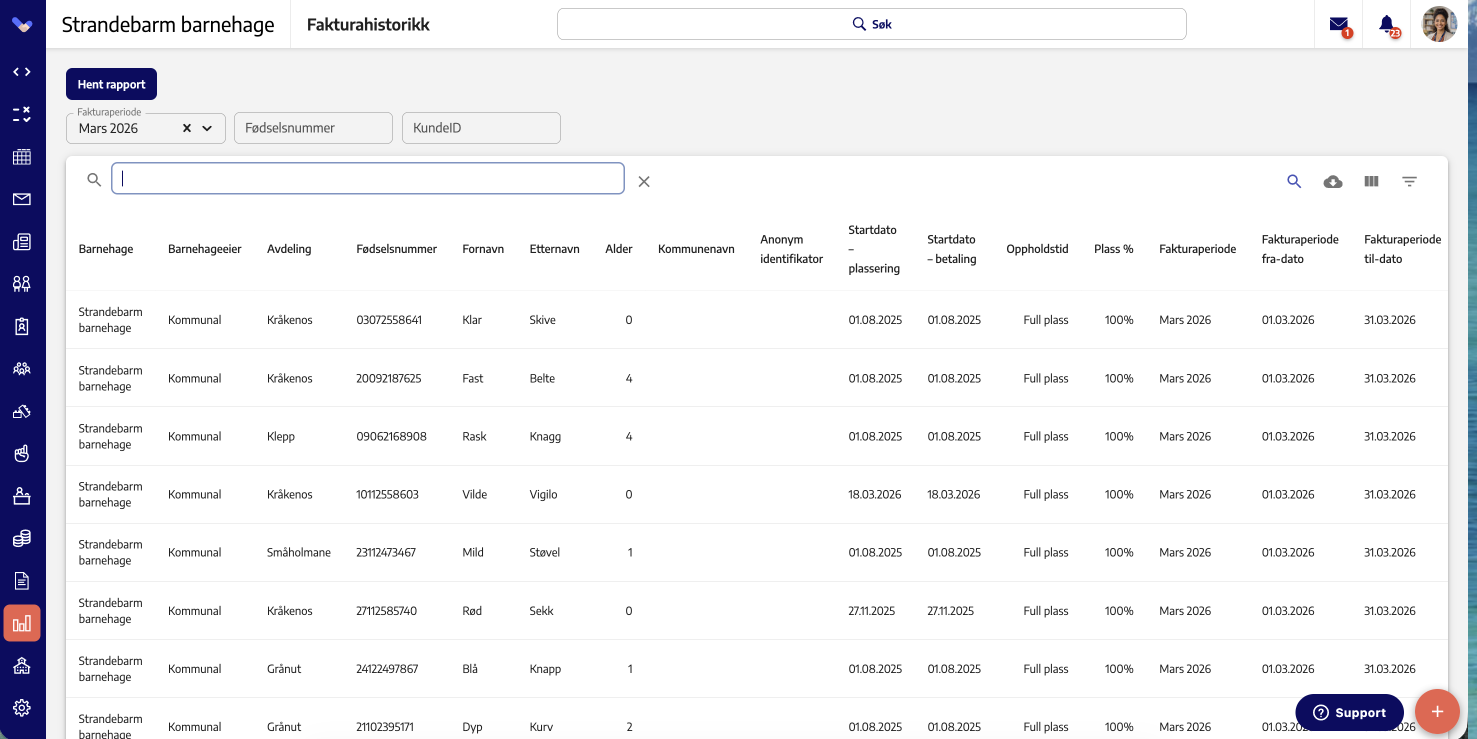Click the Fødselsnummer filter field

(313, 128)
